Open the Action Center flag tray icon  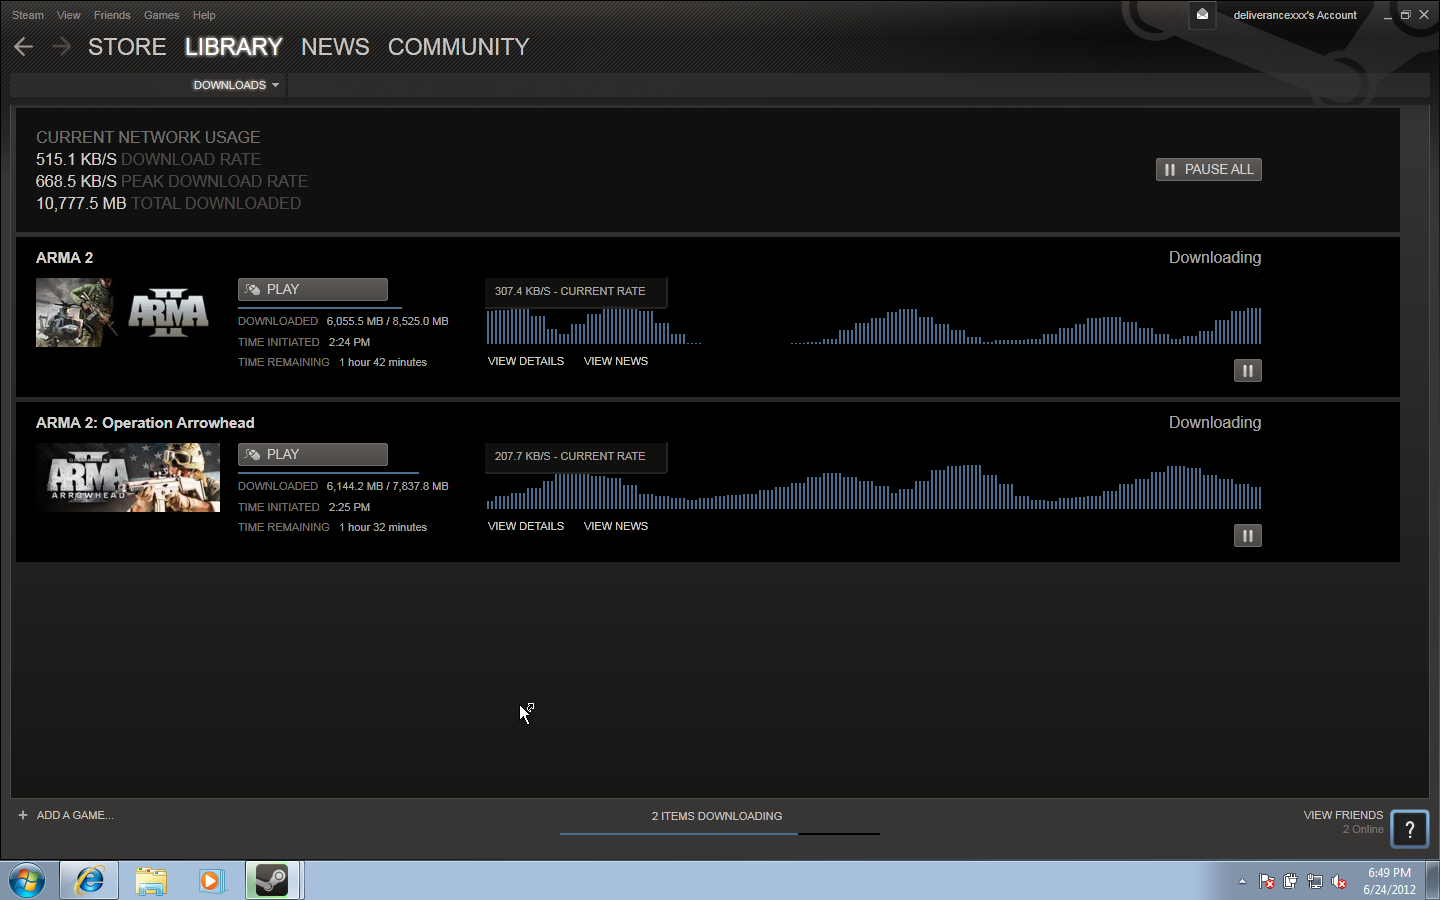click(1267, 882)
